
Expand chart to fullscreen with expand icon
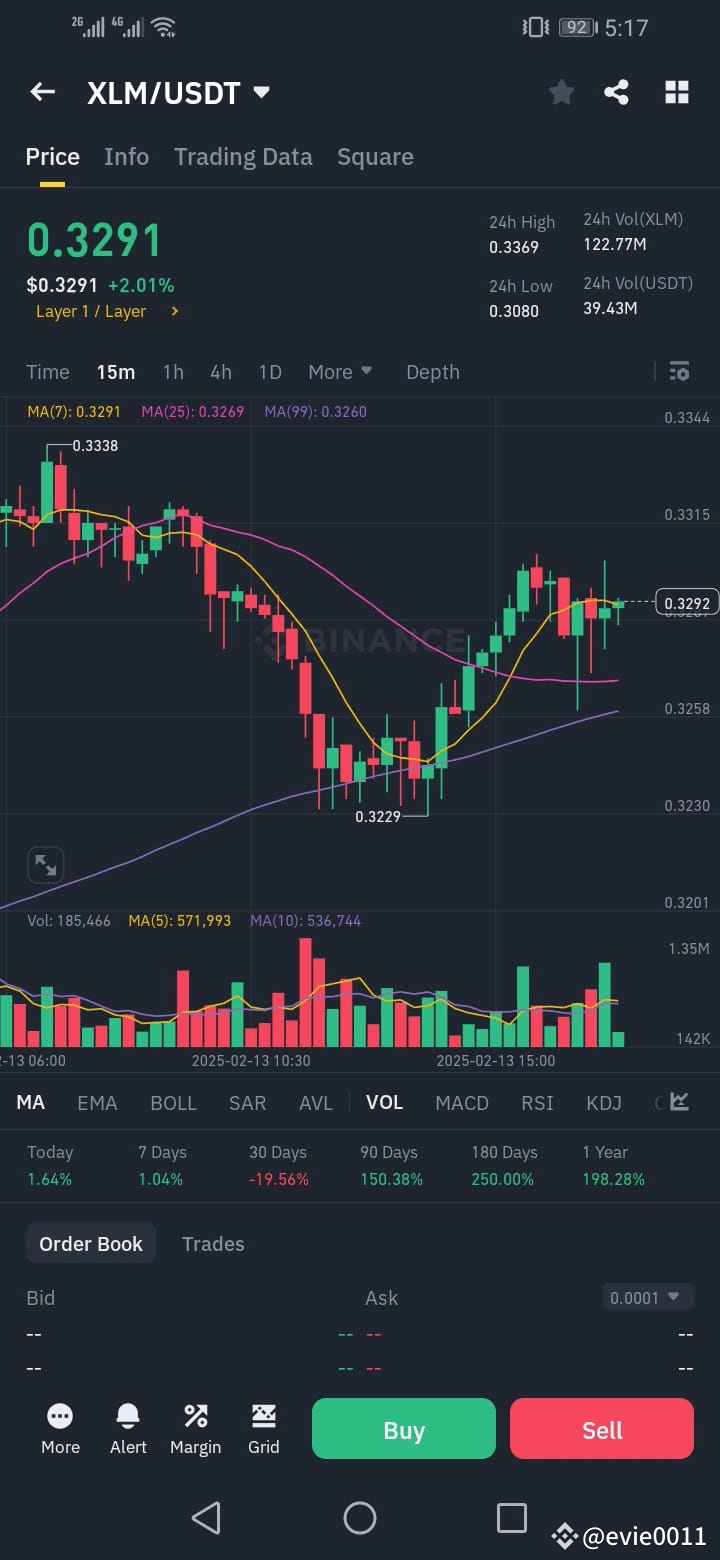pos(45,864)
